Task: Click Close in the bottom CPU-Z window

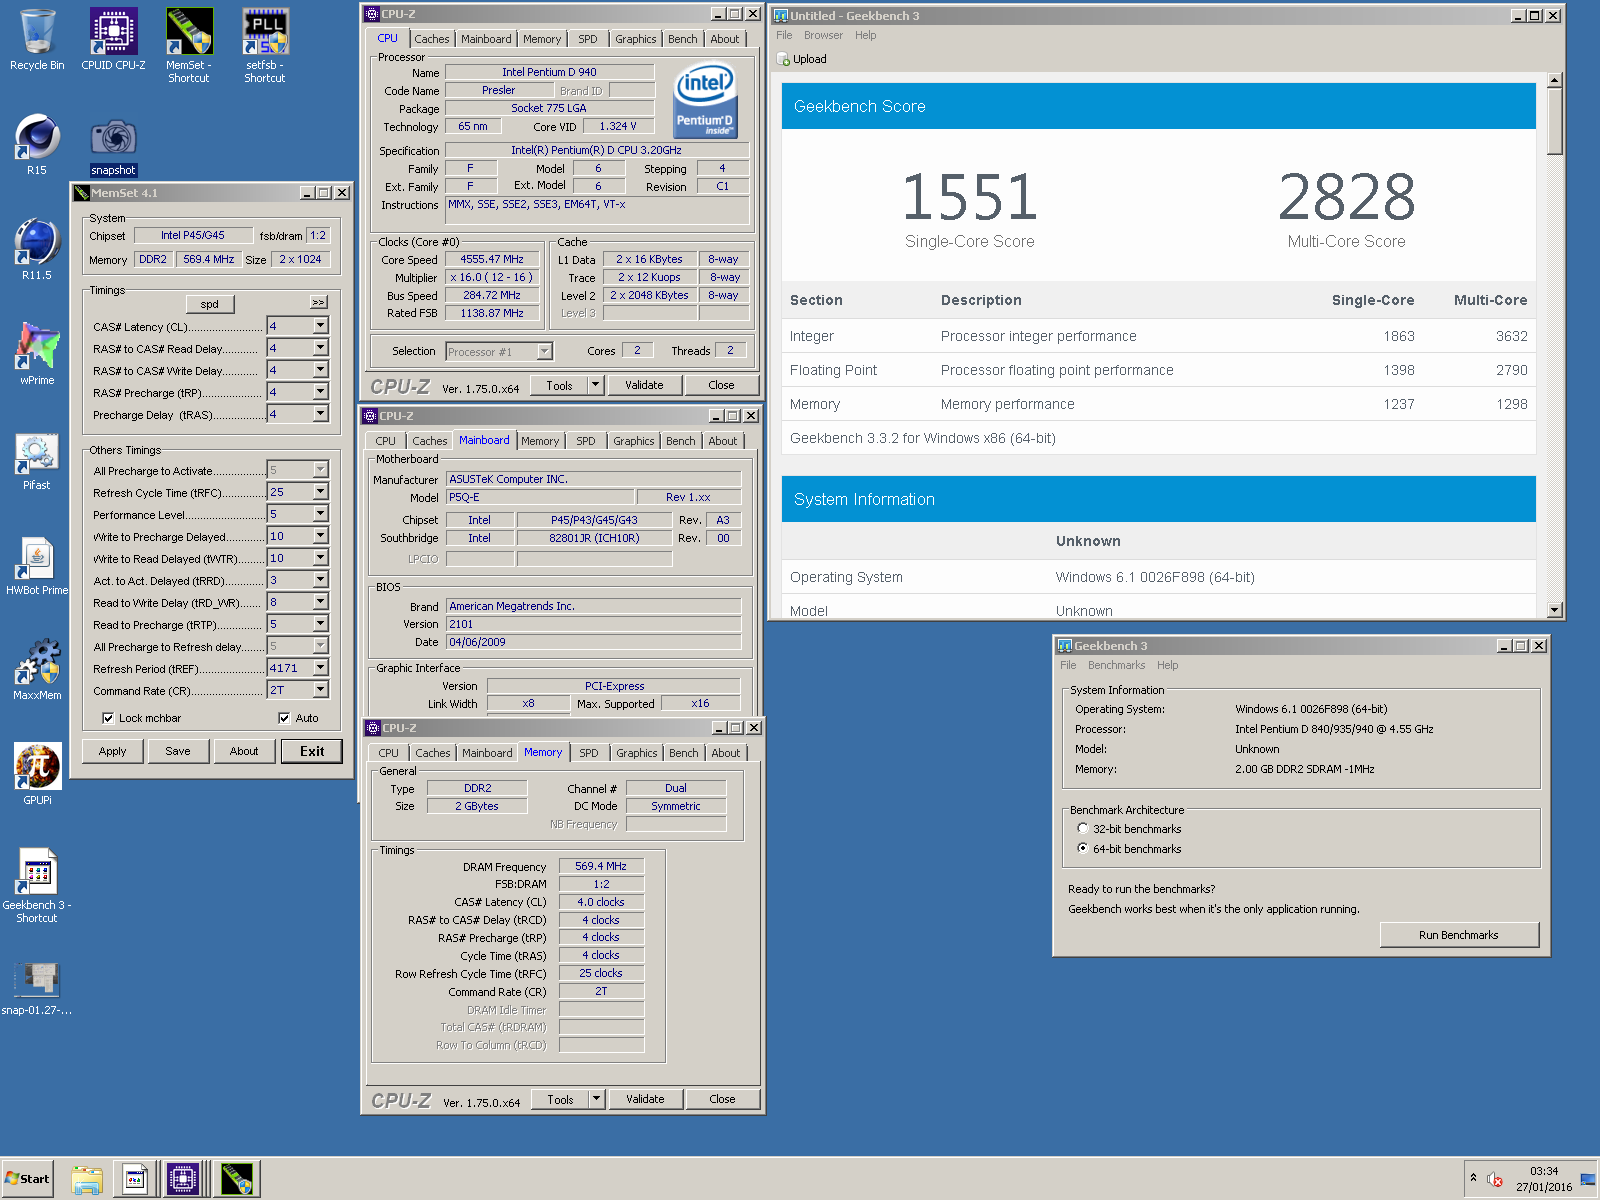Action: (722, 1099)
